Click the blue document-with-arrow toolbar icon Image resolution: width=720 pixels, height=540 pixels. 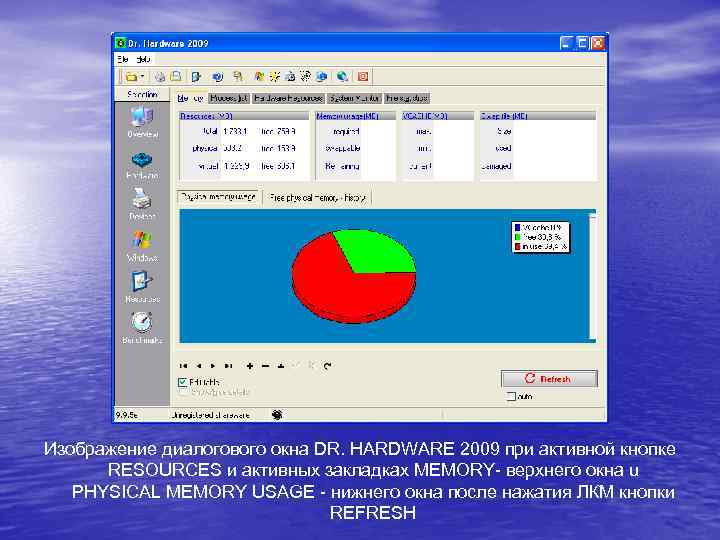[197, 77]
